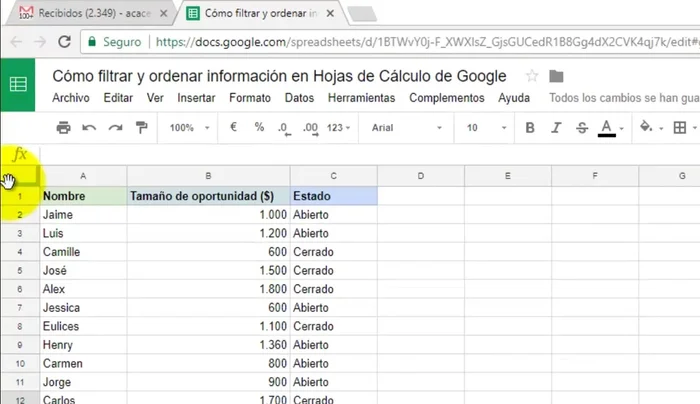Select column A header

[x=83, y=176]
